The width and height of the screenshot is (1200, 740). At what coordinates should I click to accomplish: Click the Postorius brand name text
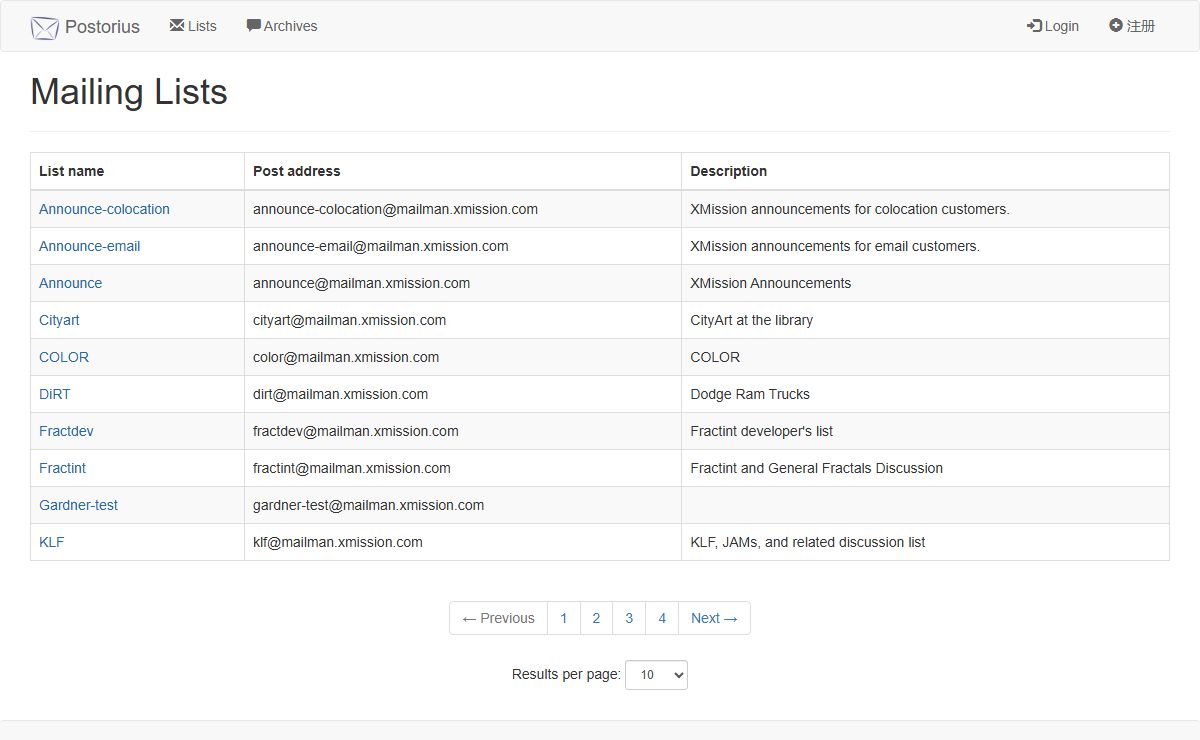click(x=102, y=27)
